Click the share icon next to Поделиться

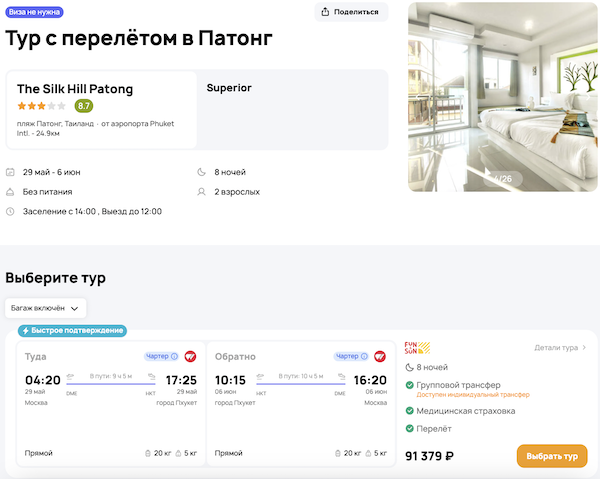coord(327,12)
